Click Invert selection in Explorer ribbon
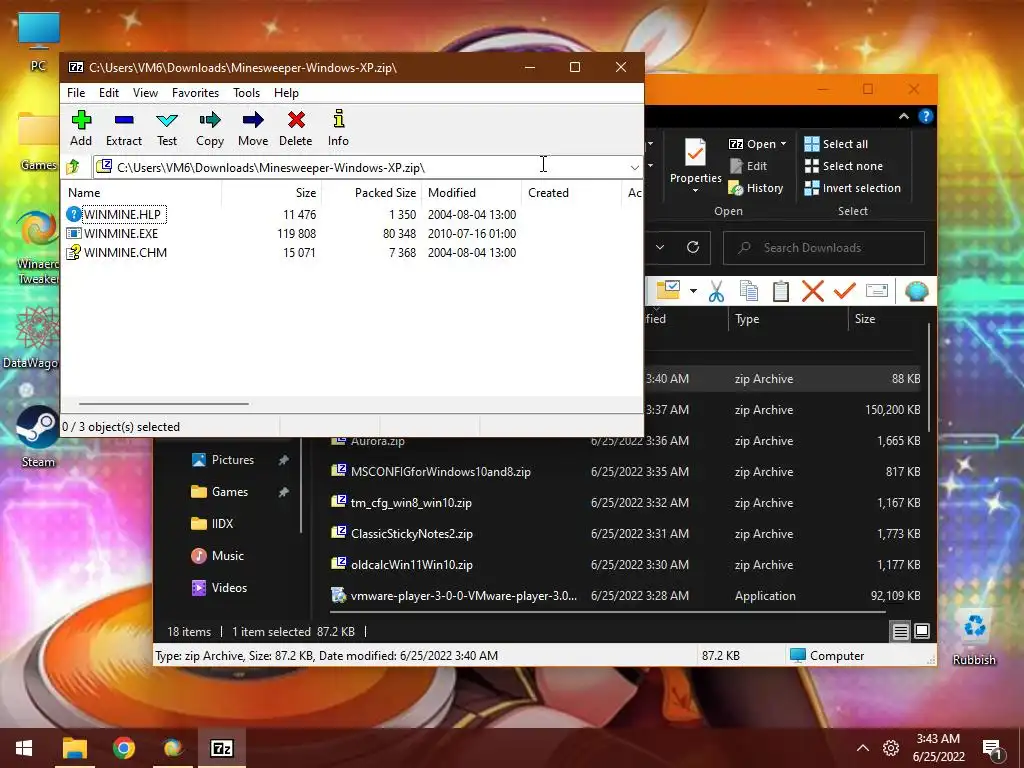1024x768 pixels. point(852,188)
